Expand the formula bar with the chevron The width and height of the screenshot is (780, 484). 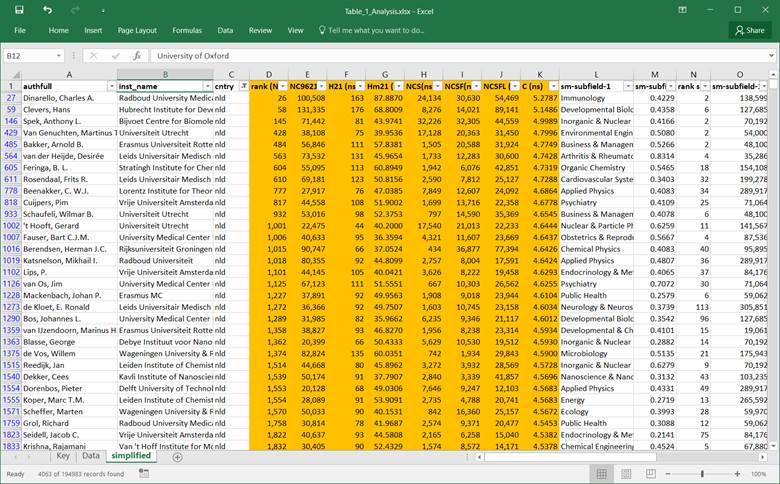click(772, 56)
